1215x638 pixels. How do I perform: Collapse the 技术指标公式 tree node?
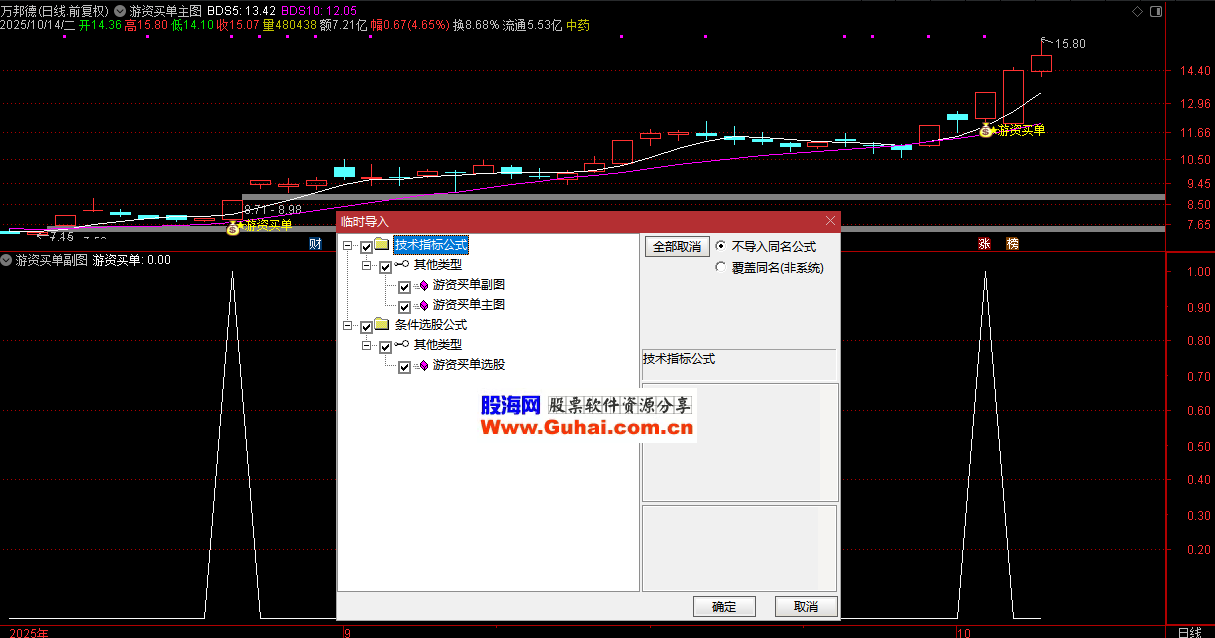[x=348, y=246]
